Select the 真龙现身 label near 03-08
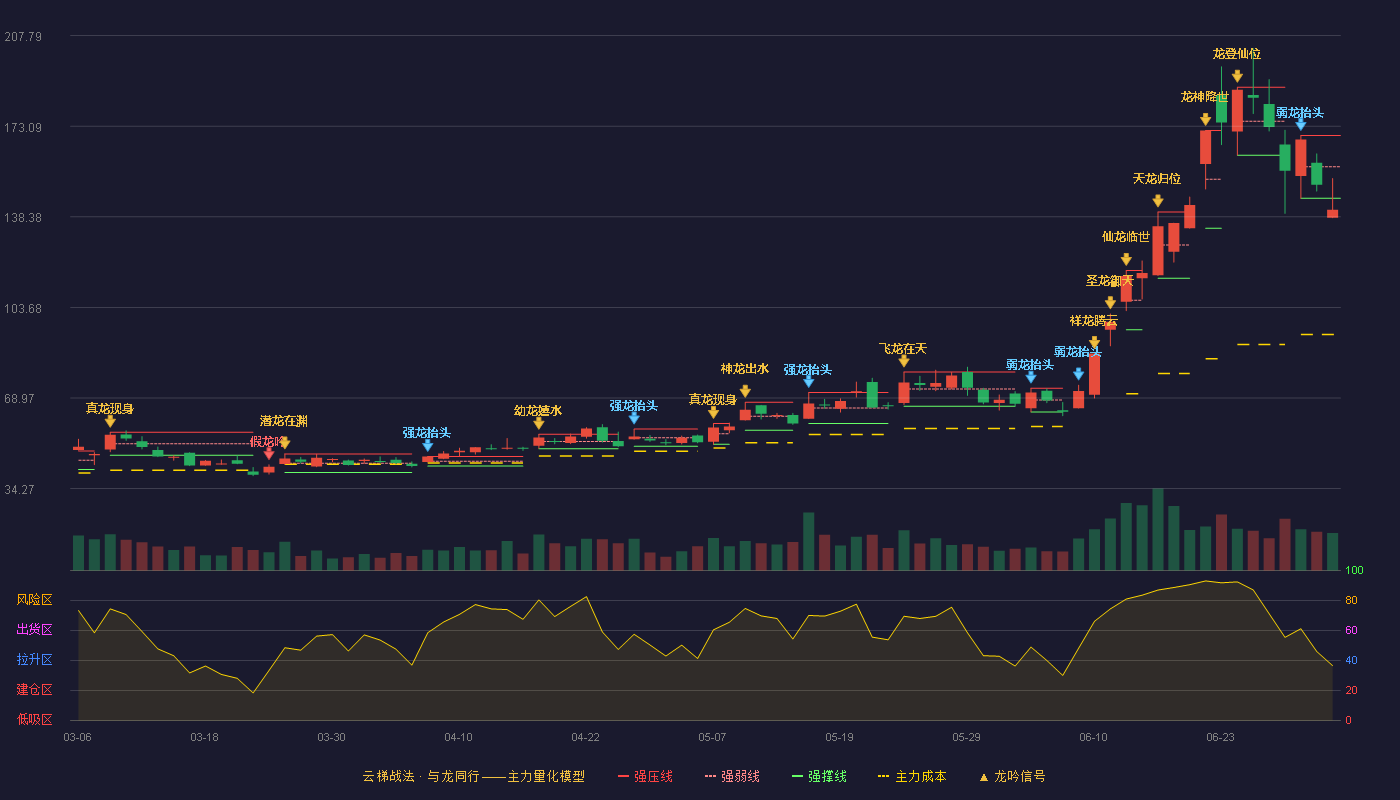The image size is (1400, 800). click(x=110, y=409)
